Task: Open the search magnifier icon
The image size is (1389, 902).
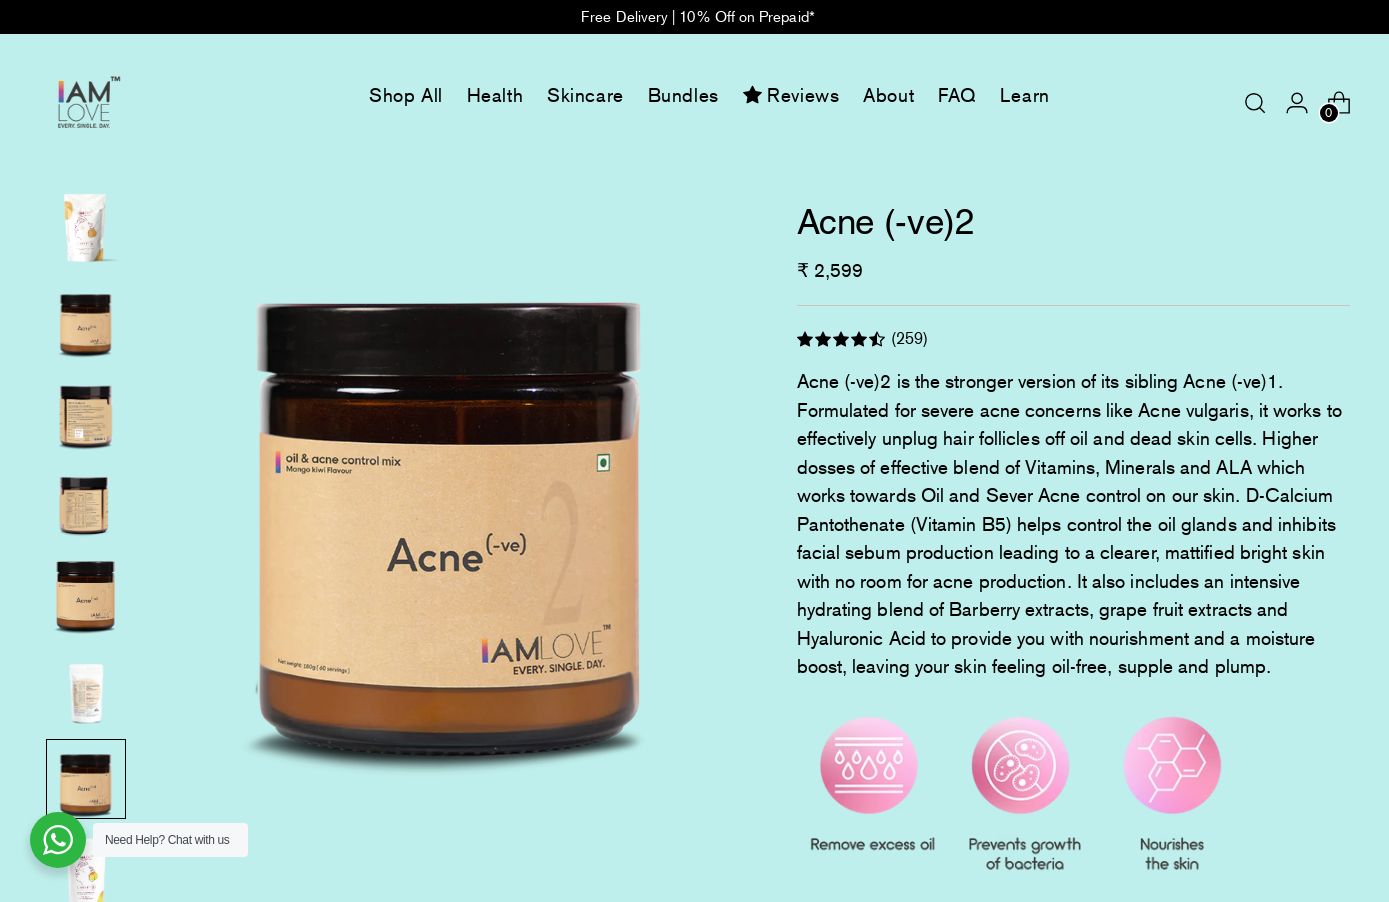Action: coord(1254,103)
